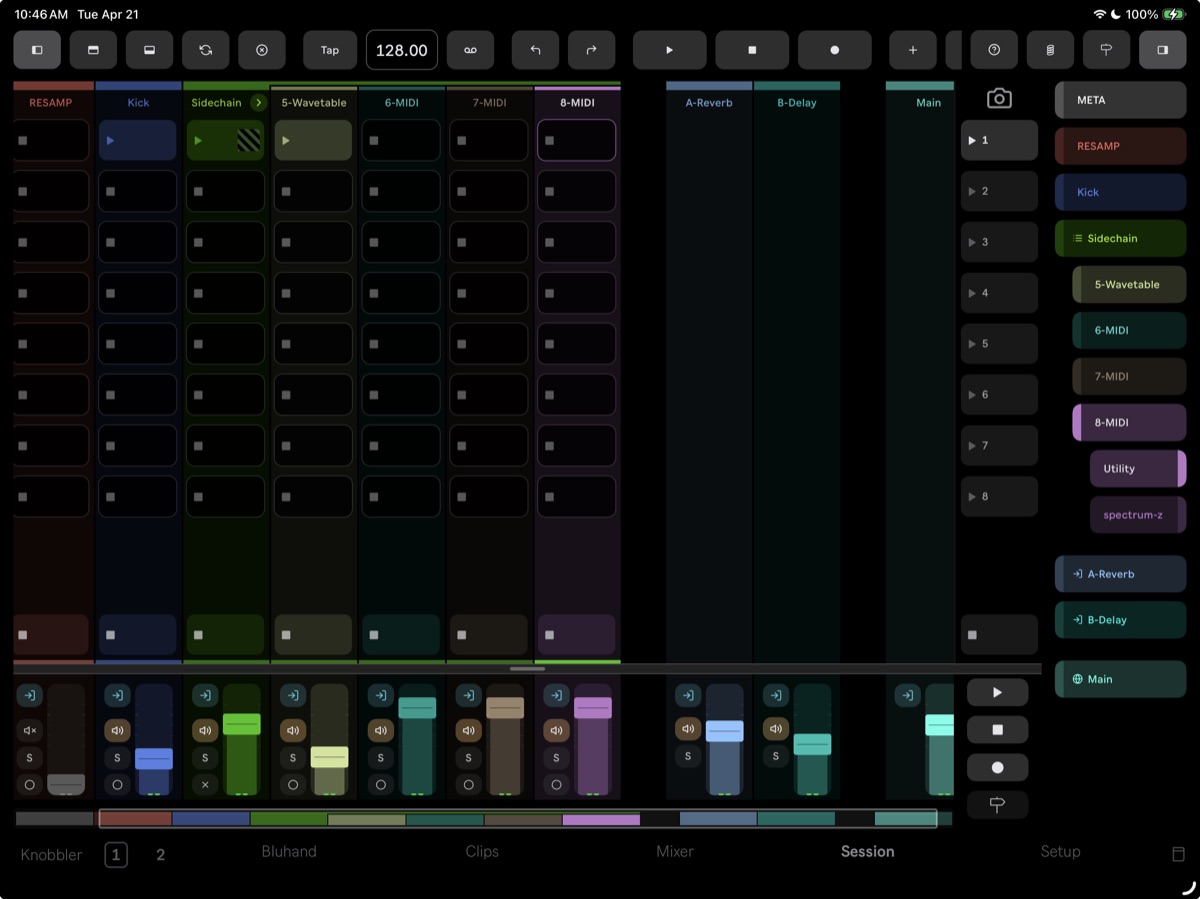Toggle the bottom panel layout icon
The height and width of the screenshot is (899, 1200).
pyautogui.click(x=149, y=50)
